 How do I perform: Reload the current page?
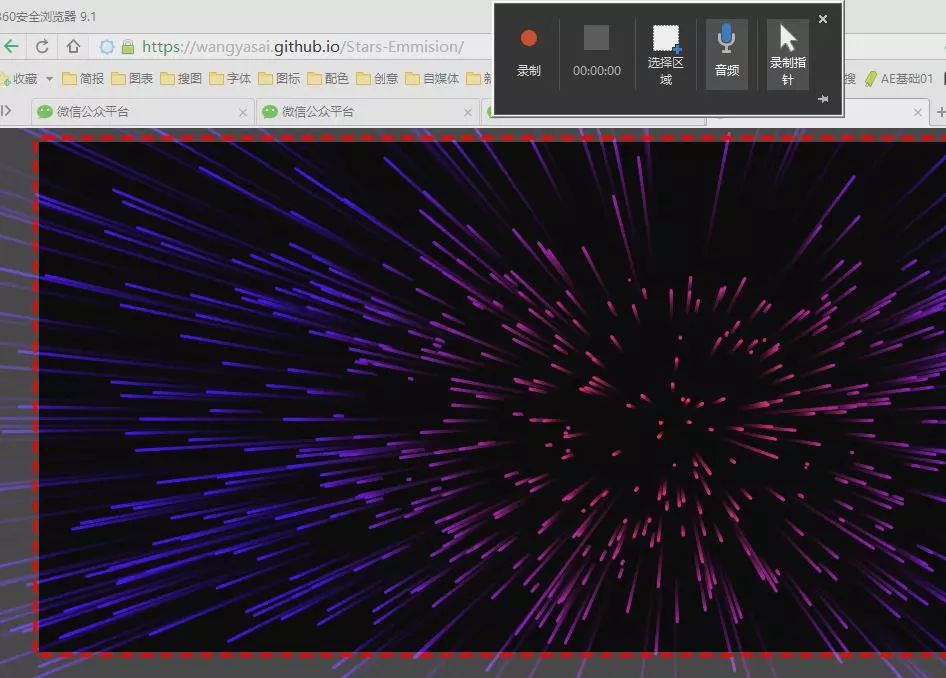coord(42,46)
